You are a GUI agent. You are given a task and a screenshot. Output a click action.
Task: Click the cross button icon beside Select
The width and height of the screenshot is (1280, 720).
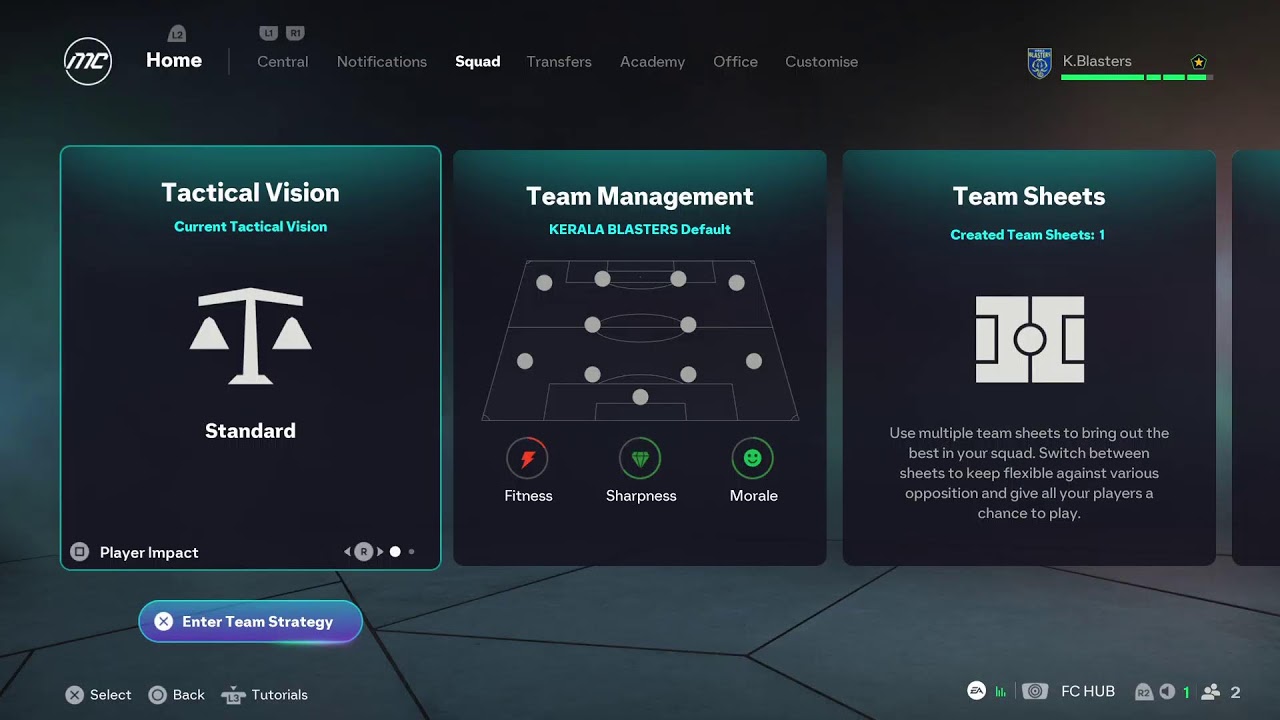point(74,695)
